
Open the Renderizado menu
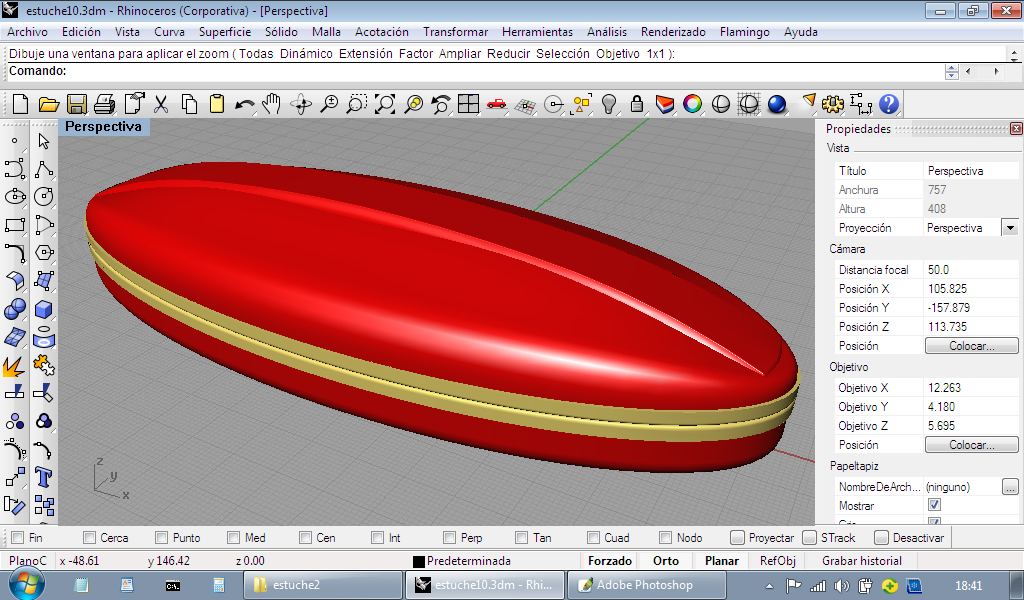(x=672, y=32)
